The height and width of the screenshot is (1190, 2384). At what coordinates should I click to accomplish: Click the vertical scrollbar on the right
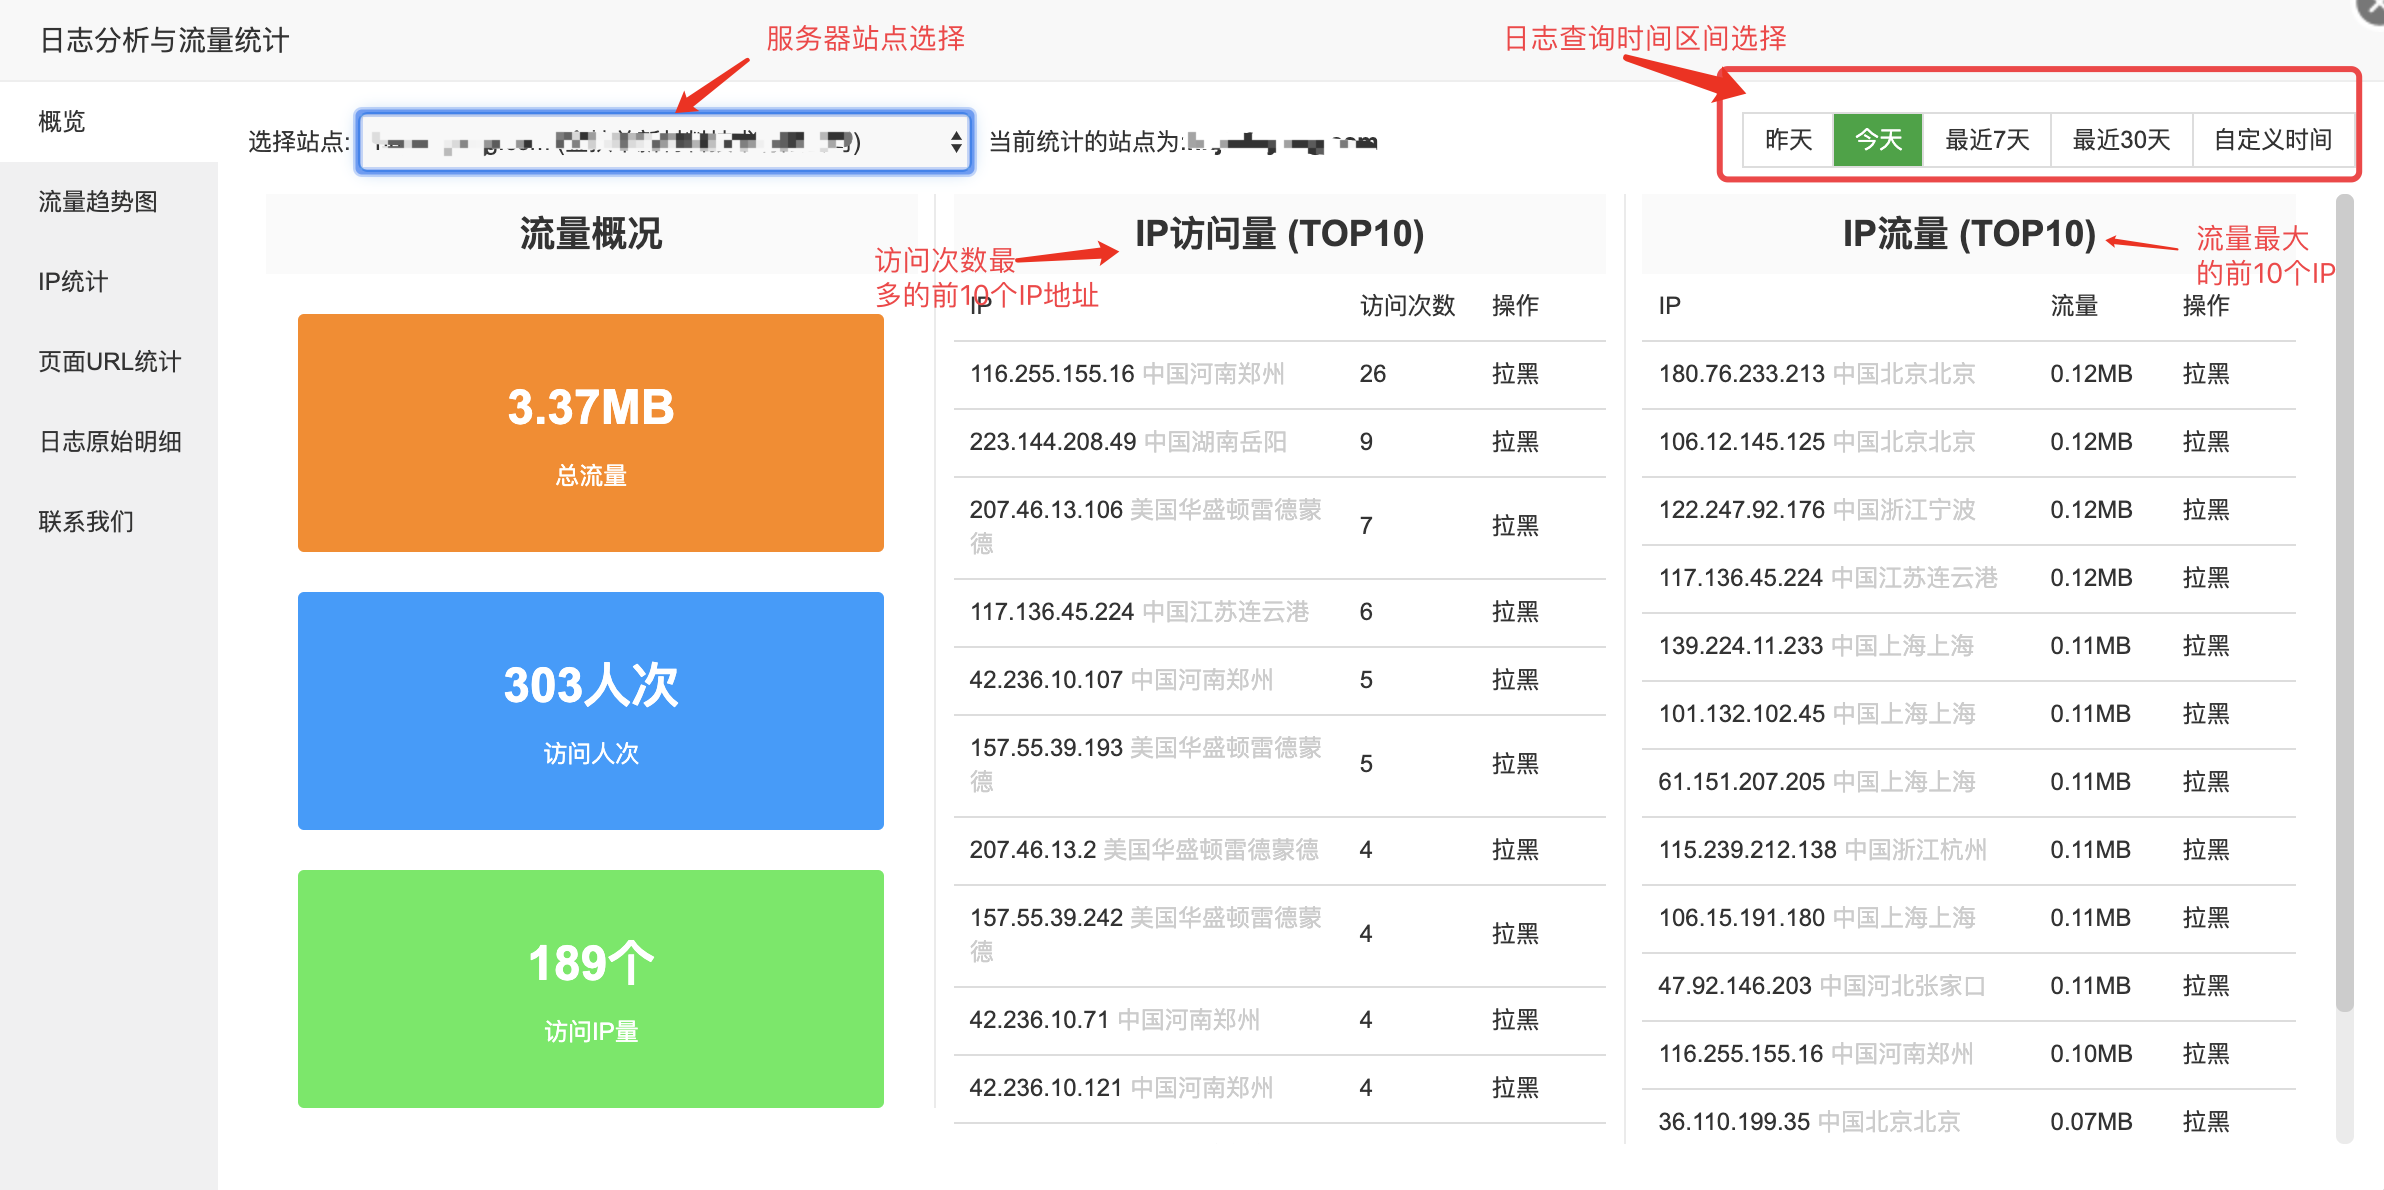click(x=2344, y=605)
